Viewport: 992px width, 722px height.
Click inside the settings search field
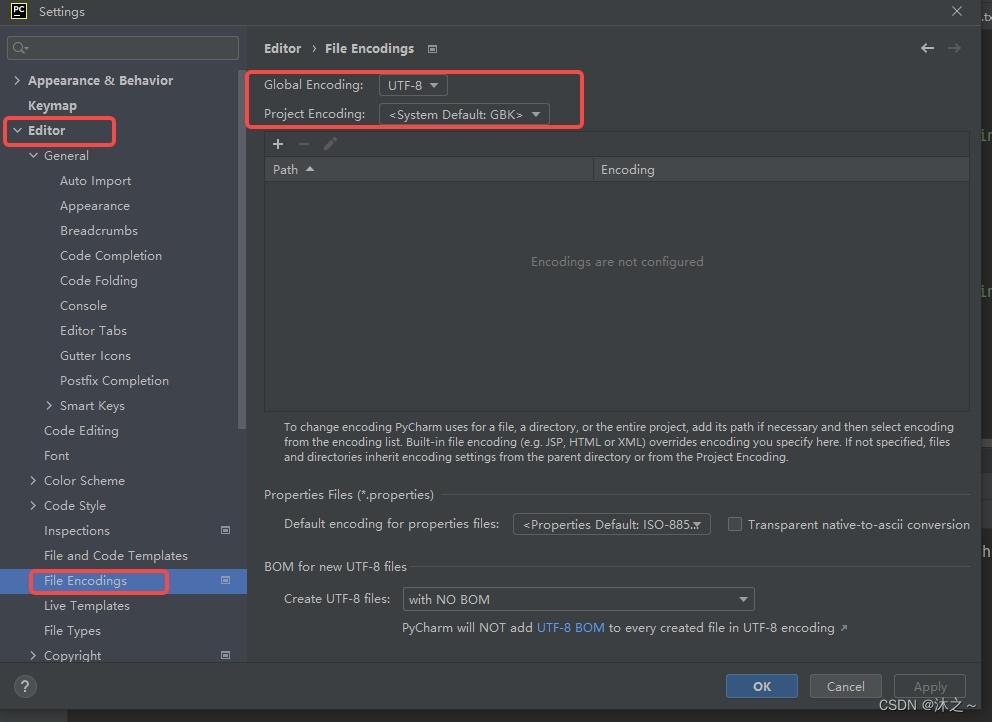[120, 47]
